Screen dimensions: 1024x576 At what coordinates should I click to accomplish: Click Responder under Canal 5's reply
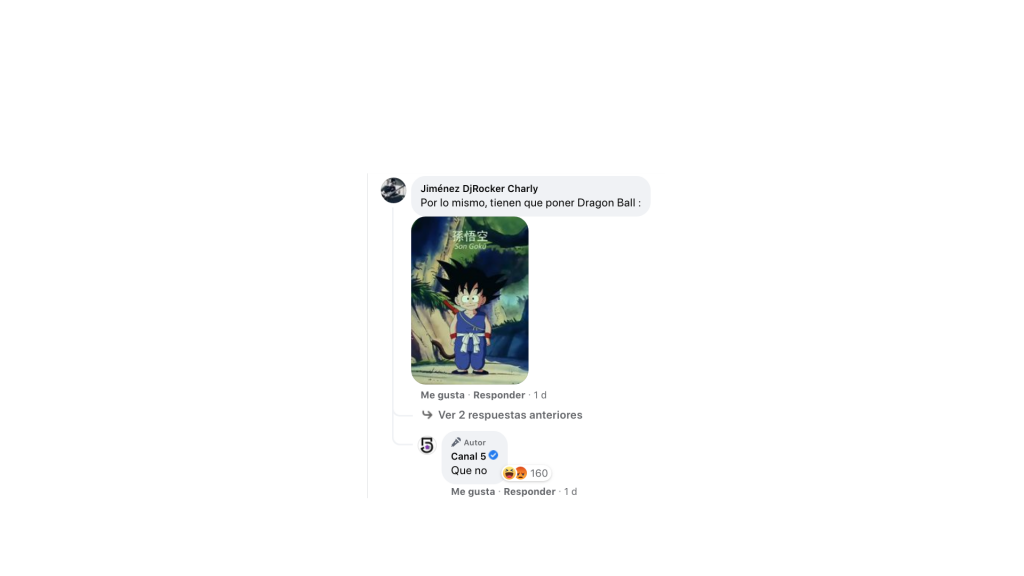pos(529,492)
